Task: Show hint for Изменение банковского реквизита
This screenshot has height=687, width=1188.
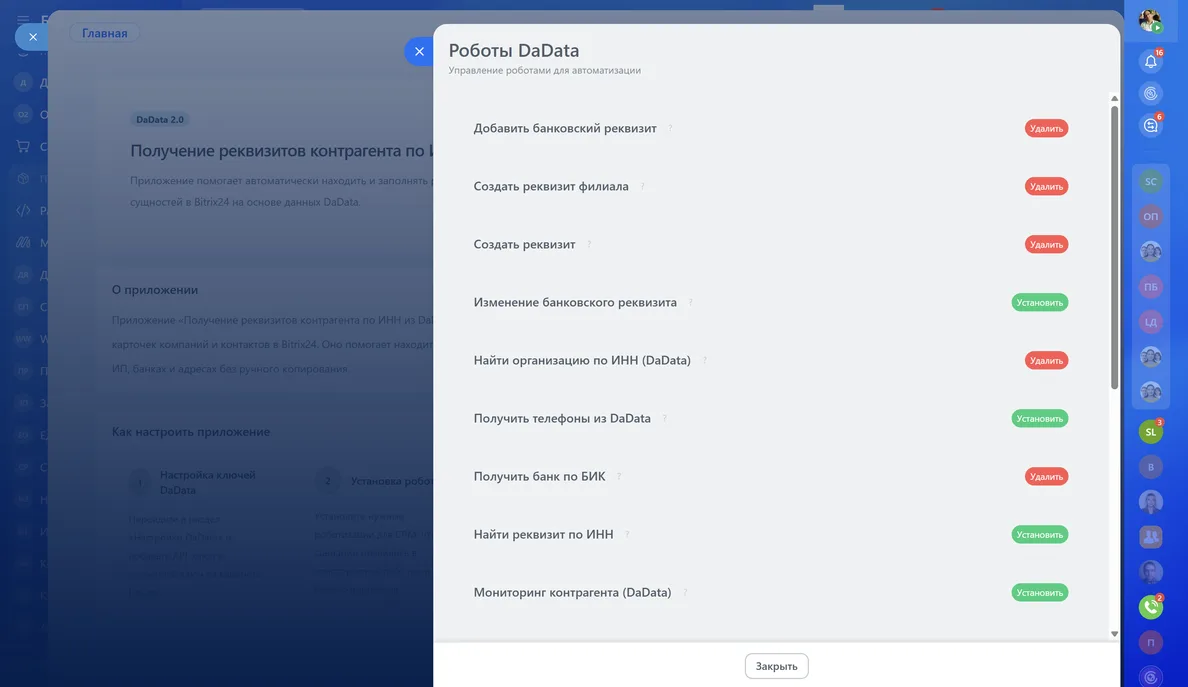Action: pyautogui.click(x=690, y=302)
